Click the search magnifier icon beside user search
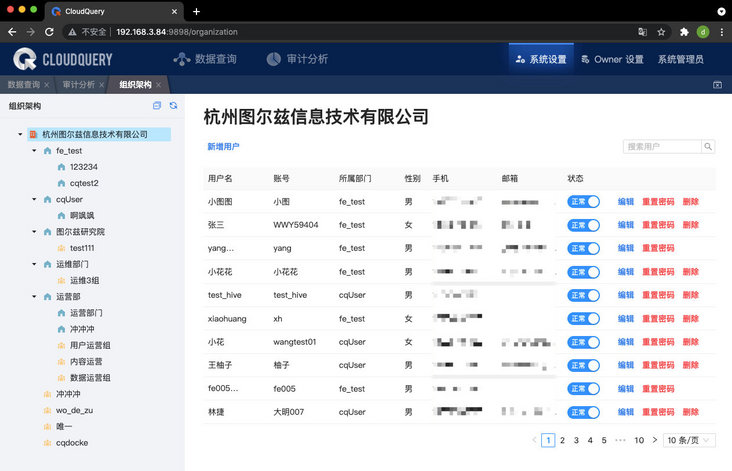 (x=708, y=147)
